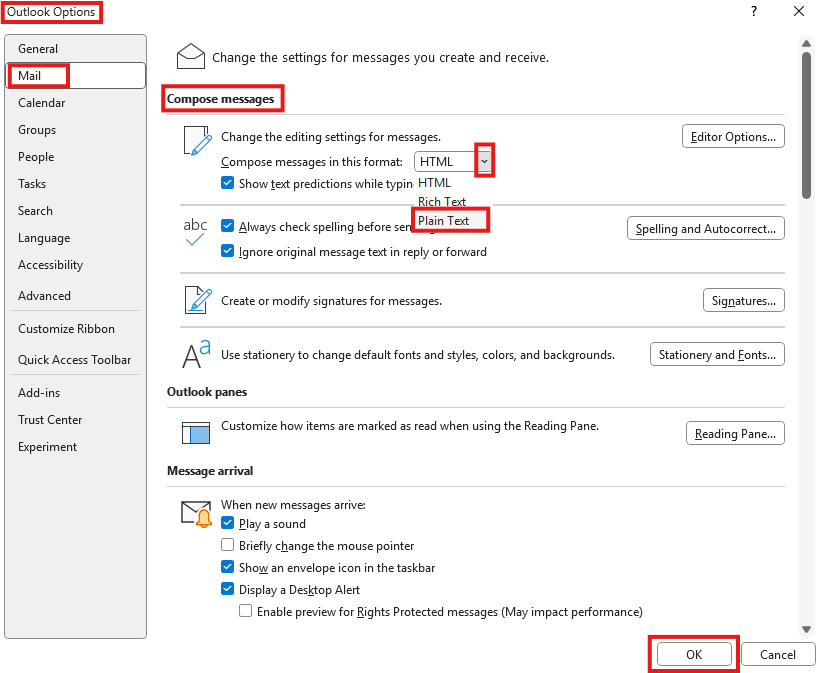Open the Tasks category
The height and width of the screenshot is (673, 820).
coord(75,184)
